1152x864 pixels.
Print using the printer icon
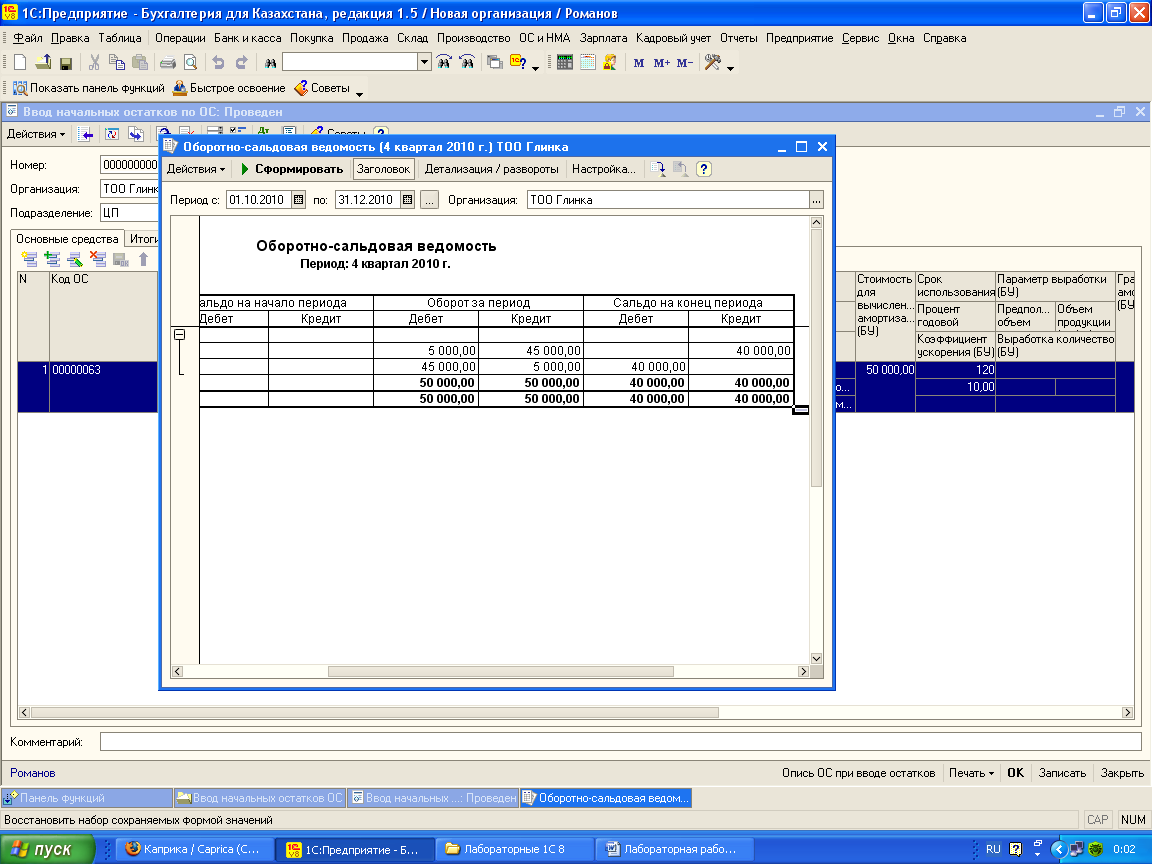[x=168, y=62]
